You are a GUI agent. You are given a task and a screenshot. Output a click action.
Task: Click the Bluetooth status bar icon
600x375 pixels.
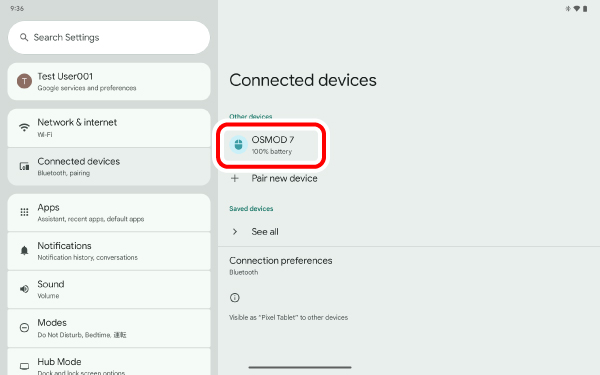point(568,9)
